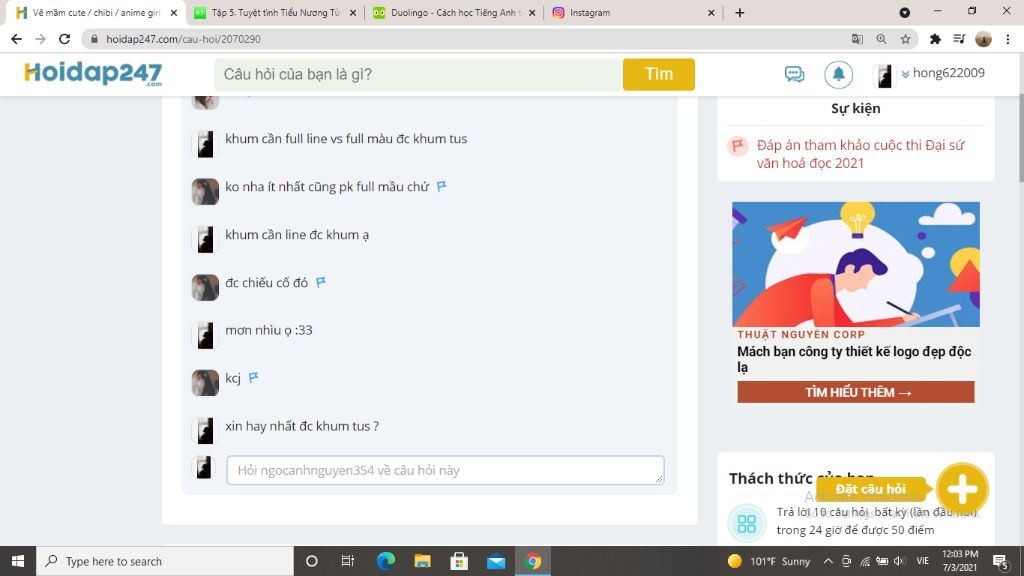Open the media control icon in Chrome toolbar

[x=959, y=39]
